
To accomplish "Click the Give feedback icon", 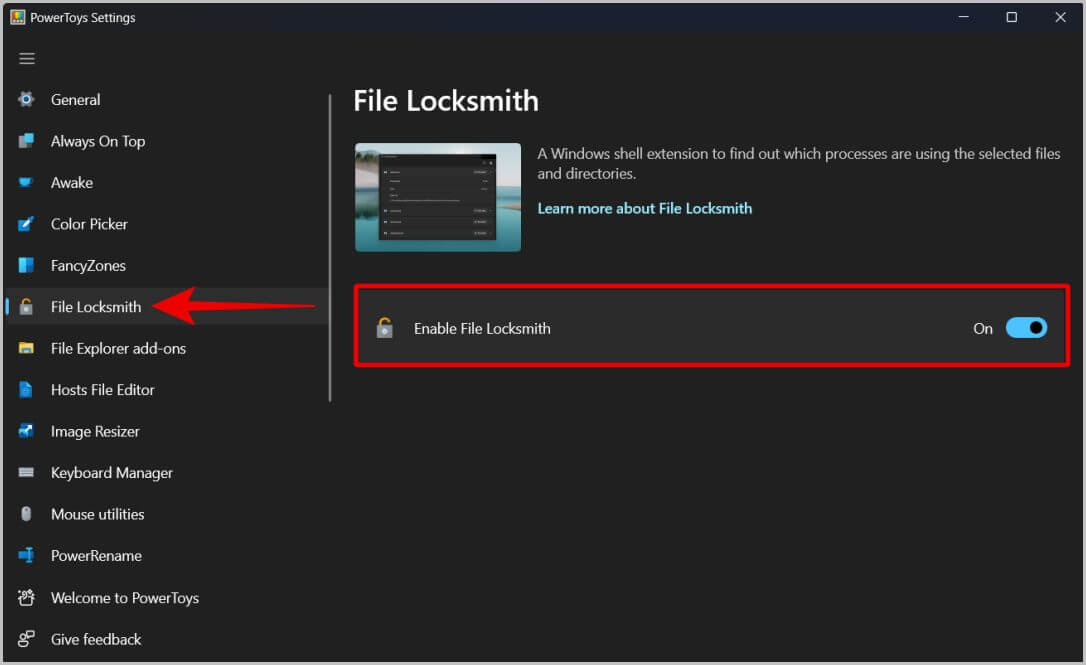I will [x=26, y=639].
